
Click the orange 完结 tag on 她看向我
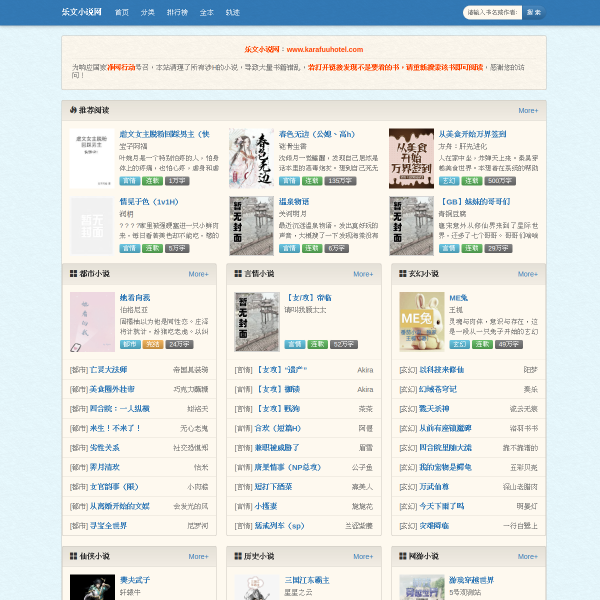click(x=153, y=344)
